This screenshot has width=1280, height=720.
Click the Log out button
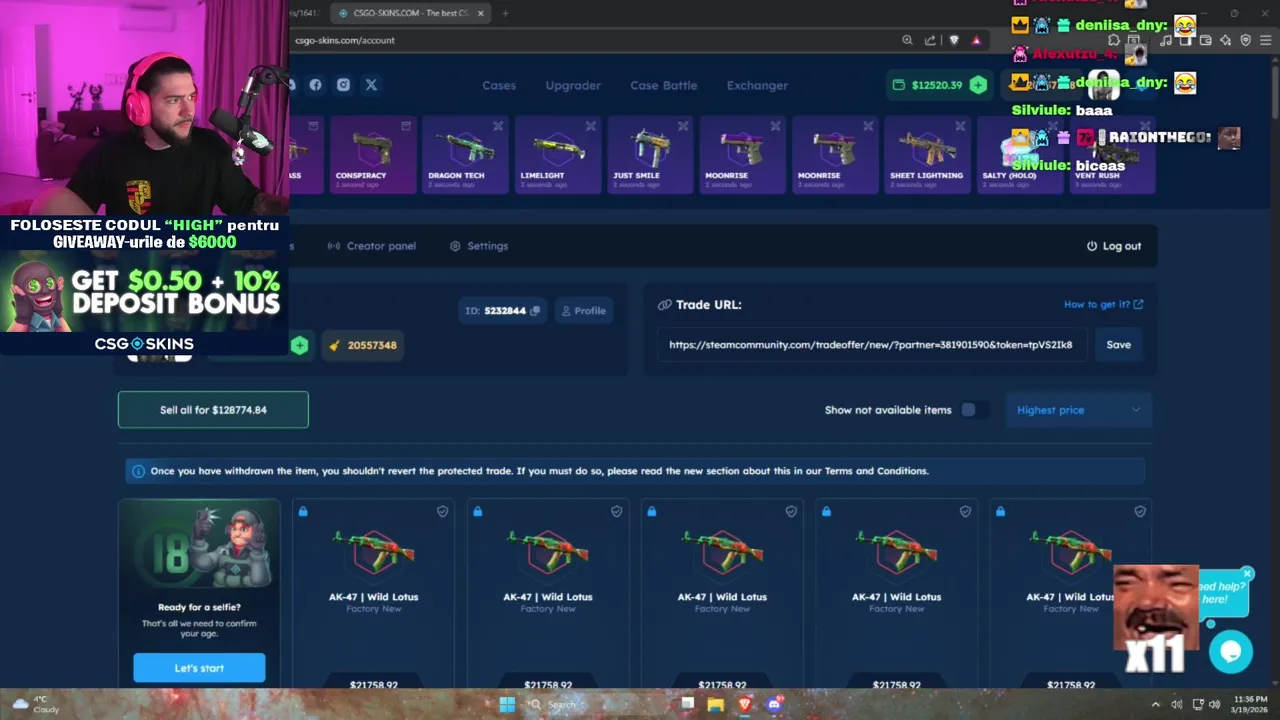[x=1114, y=246]
